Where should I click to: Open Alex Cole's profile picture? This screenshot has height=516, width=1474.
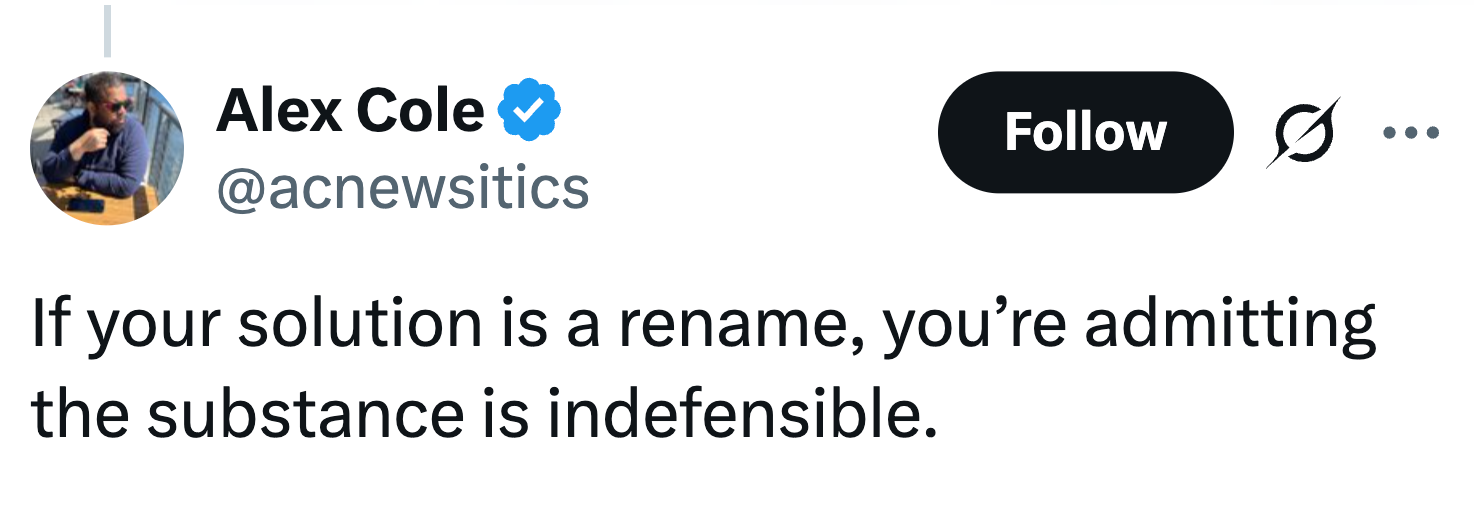(108, 148)
